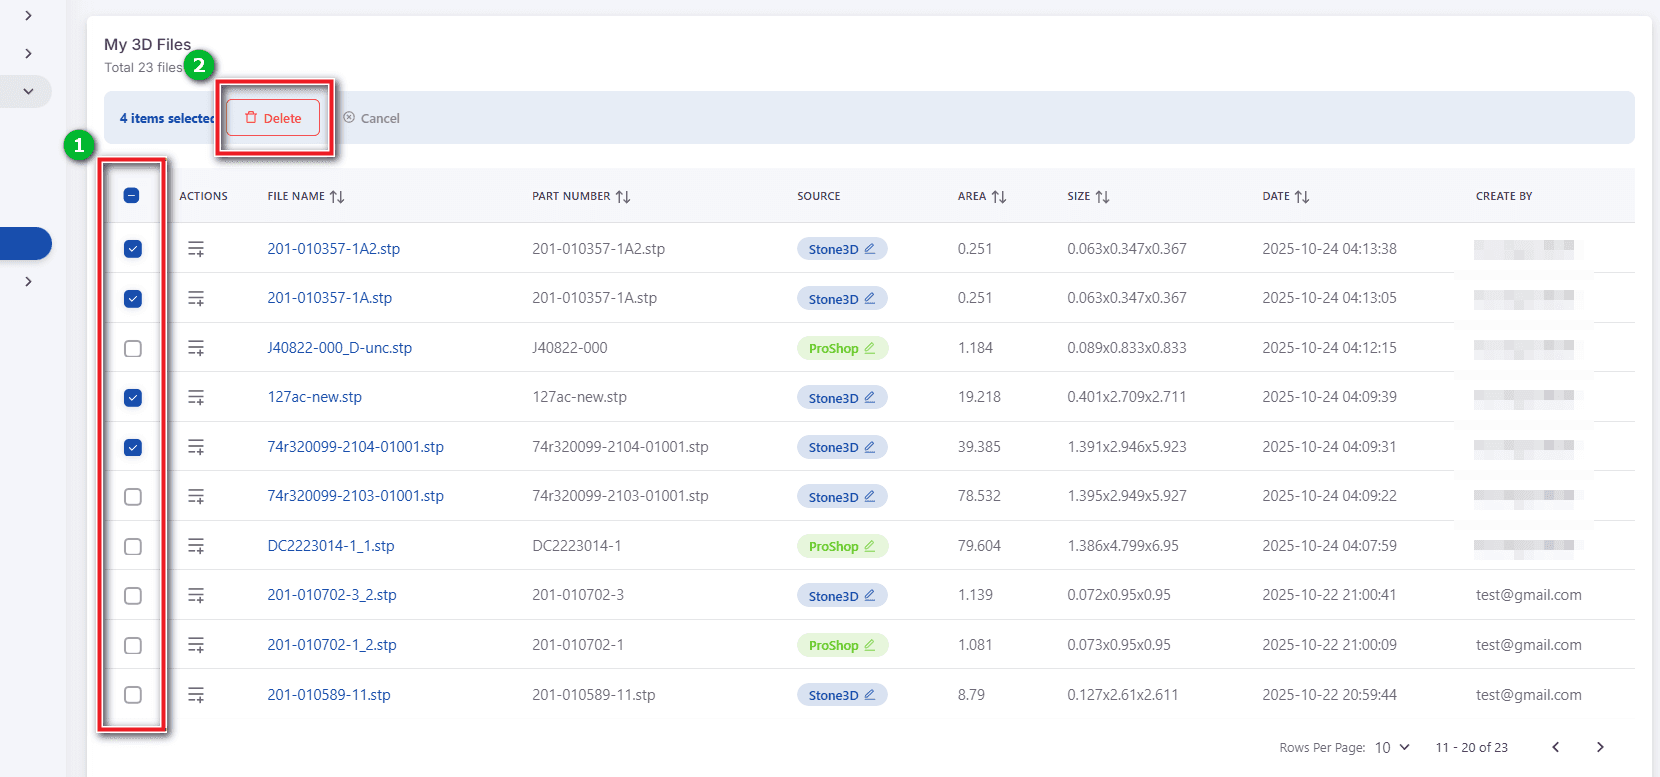This screenshot has height=777, width=1660.
Task: Edit Stone3D source tag of 201-010589-11.stp
Action: click(870, 694)
